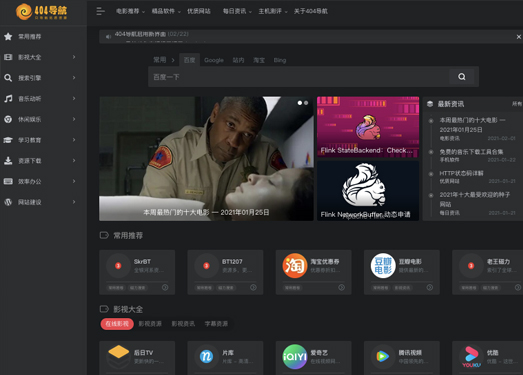The width and height of the screenshot is (523, 375).
Task: Click the iQIYI green logo icon
Action: [x=295, y=357]
